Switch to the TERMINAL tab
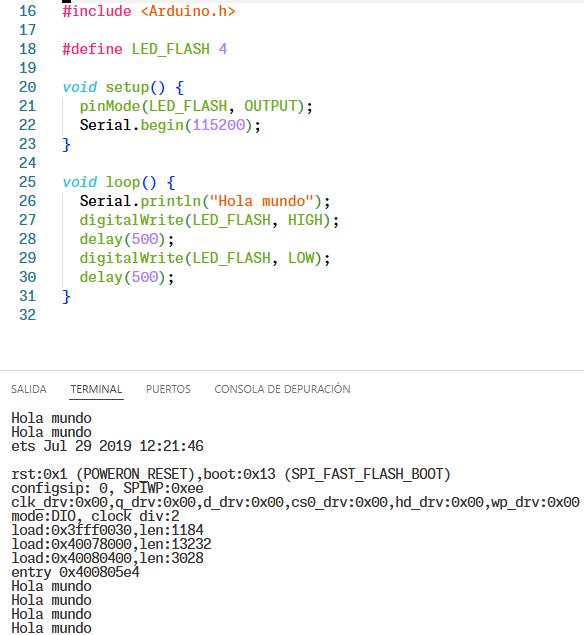 click(96, 389)
